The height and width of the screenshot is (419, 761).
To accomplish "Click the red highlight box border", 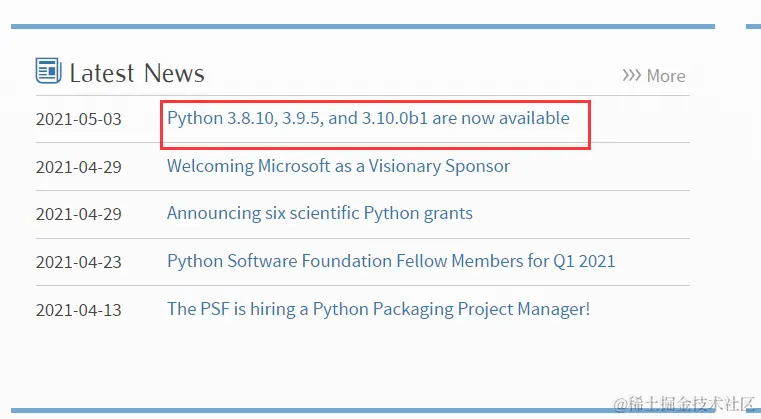I will [x=589, y=125].
